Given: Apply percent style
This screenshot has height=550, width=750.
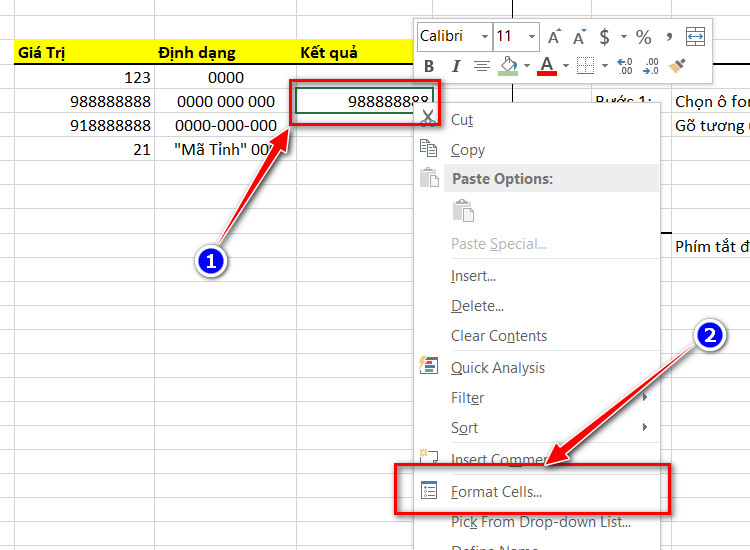Looking at the screenshot, I should [643, 36].
